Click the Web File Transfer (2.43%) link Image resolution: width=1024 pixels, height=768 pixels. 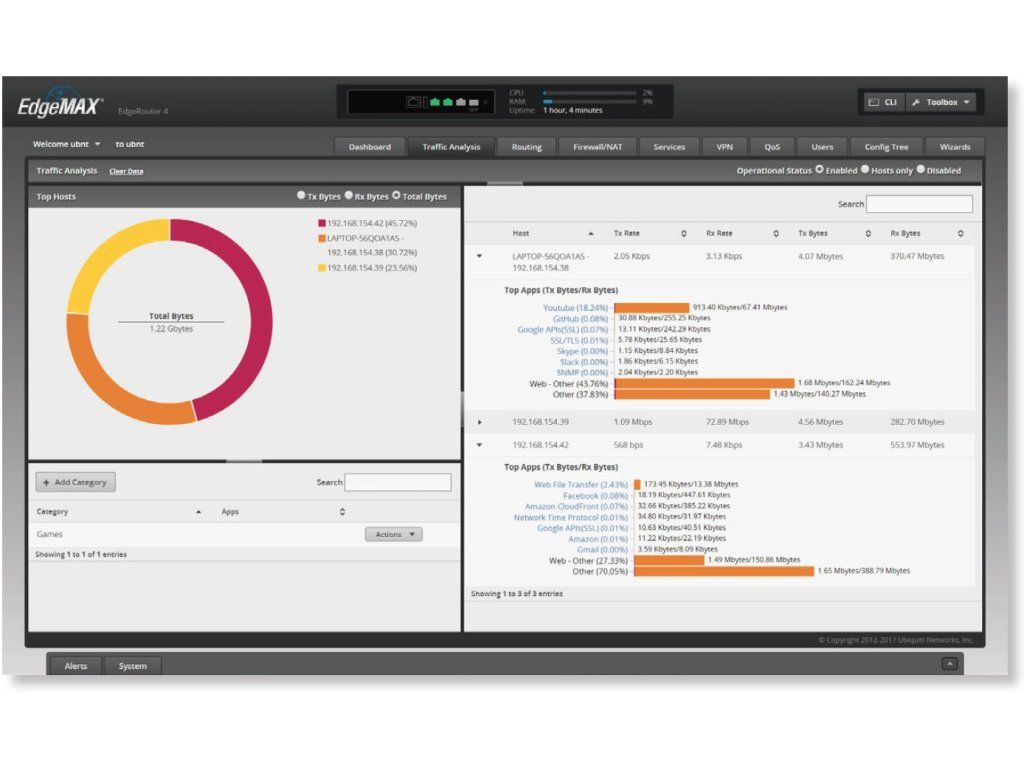click(x=581, y=485)
